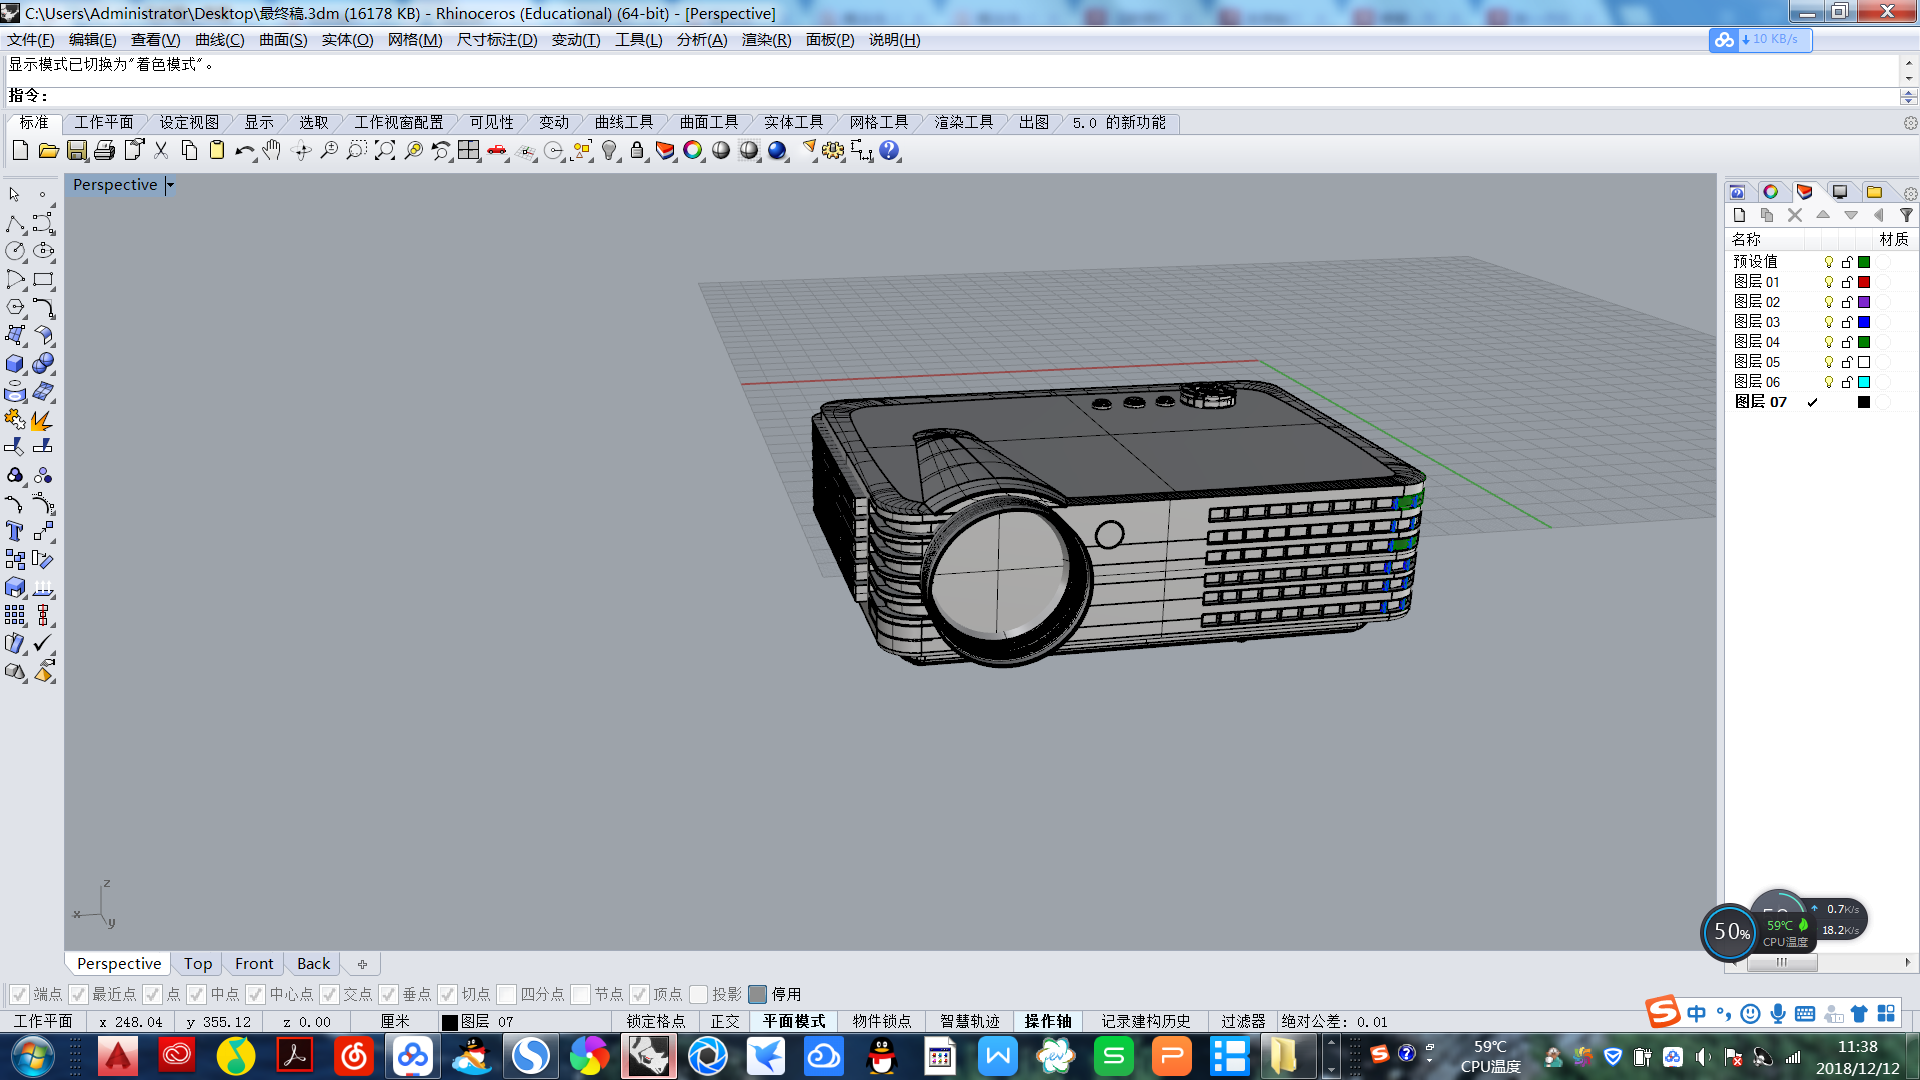This screenshot has width=1920, height=1080.
Task: Switch to the Front viewport tab
Action: click(x=254, y=964)
